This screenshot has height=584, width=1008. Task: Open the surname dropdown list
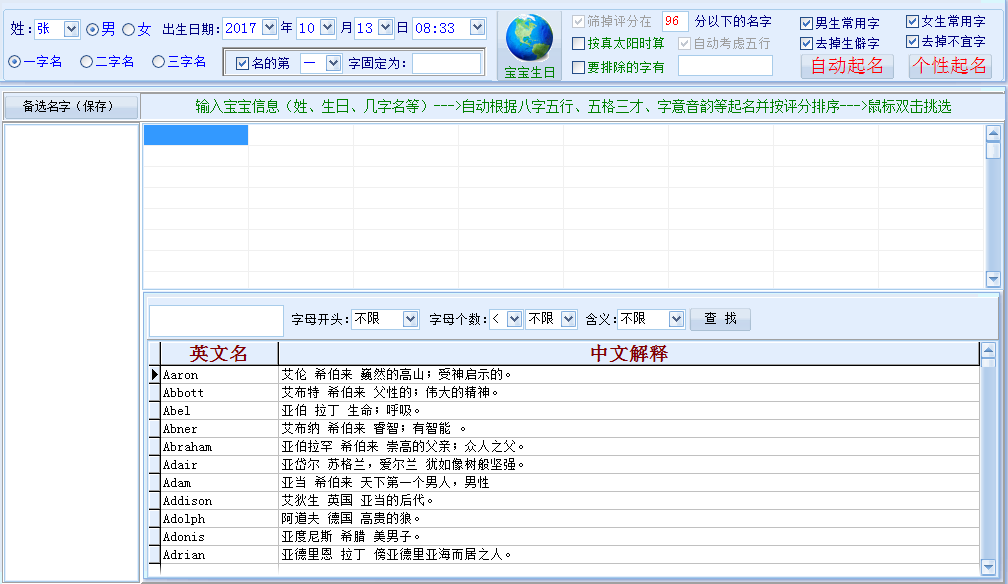point(71,29)
